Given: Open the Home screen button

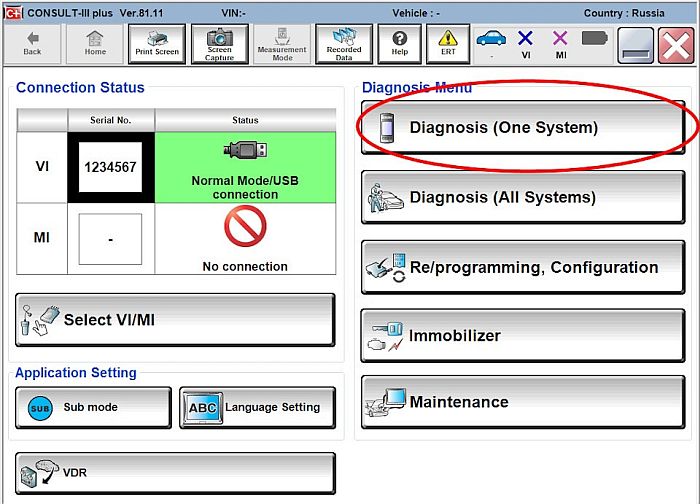Looking at the screenshot, I should (95, 44).
